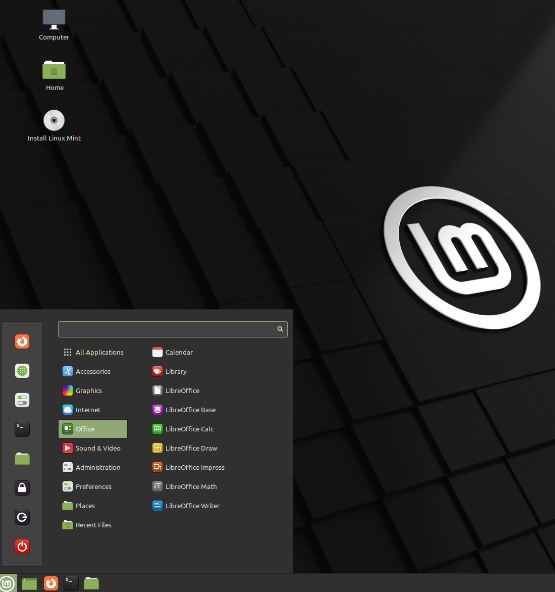The image size is (555, 592).
Task: Click the Linux Mint menu button in the panel
Action: point(8,583)
